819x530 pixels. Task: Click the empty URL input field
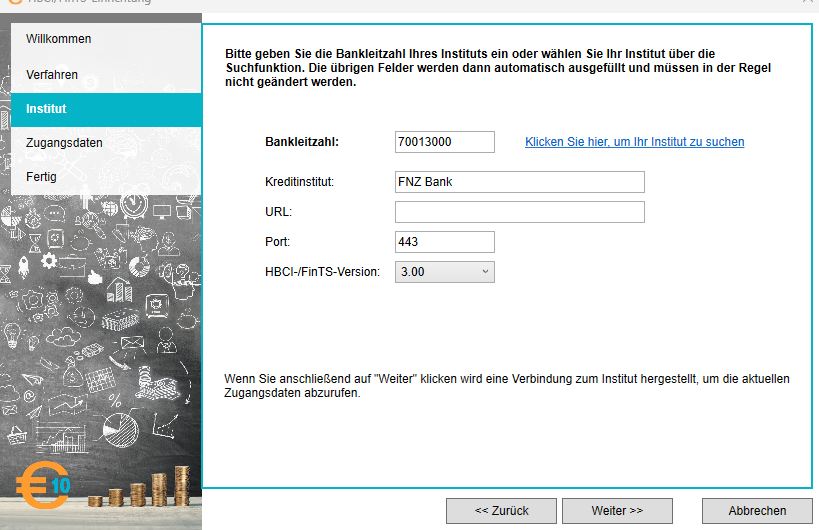point(520,212)
